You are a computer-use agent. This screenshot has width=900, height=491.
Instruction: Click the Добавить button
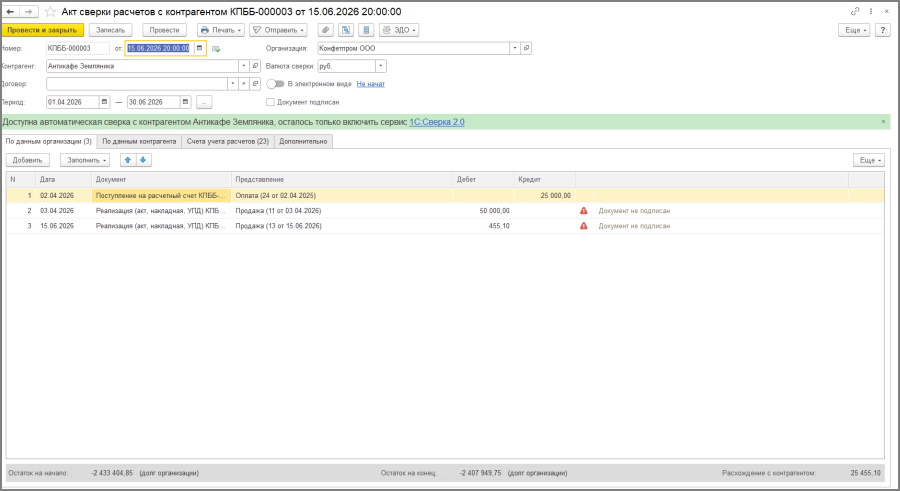click(x=28, y=160)
